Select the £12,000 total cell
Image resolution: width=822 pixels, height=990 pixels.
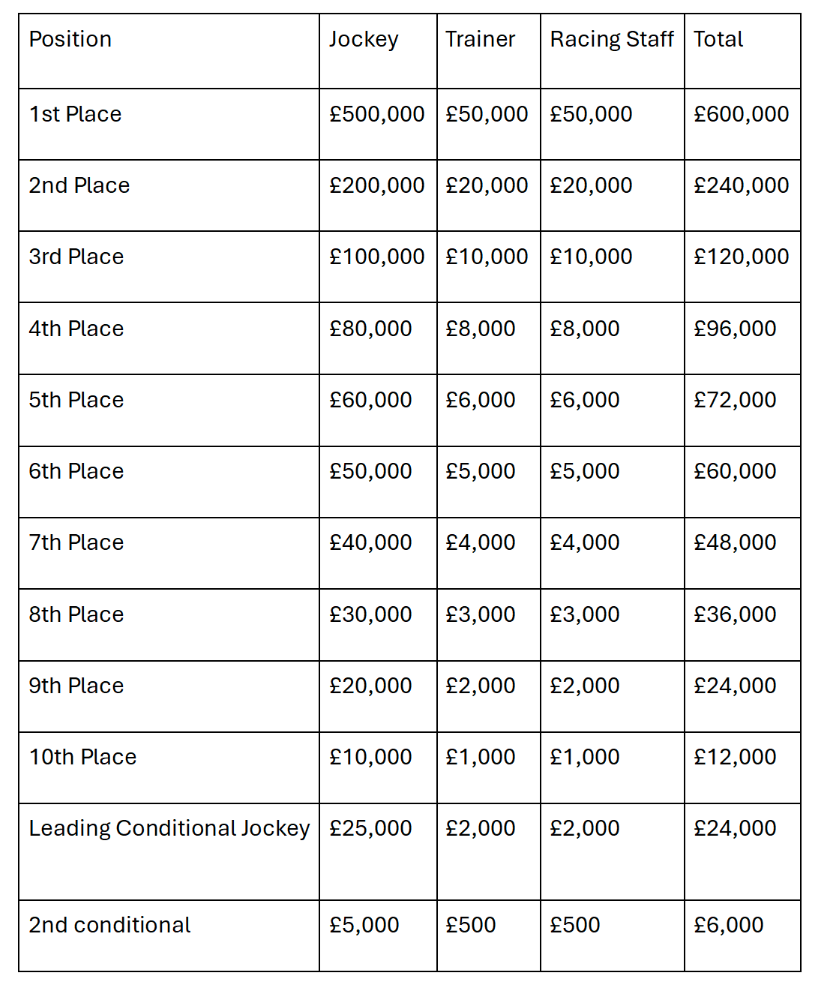coord(742,768)
